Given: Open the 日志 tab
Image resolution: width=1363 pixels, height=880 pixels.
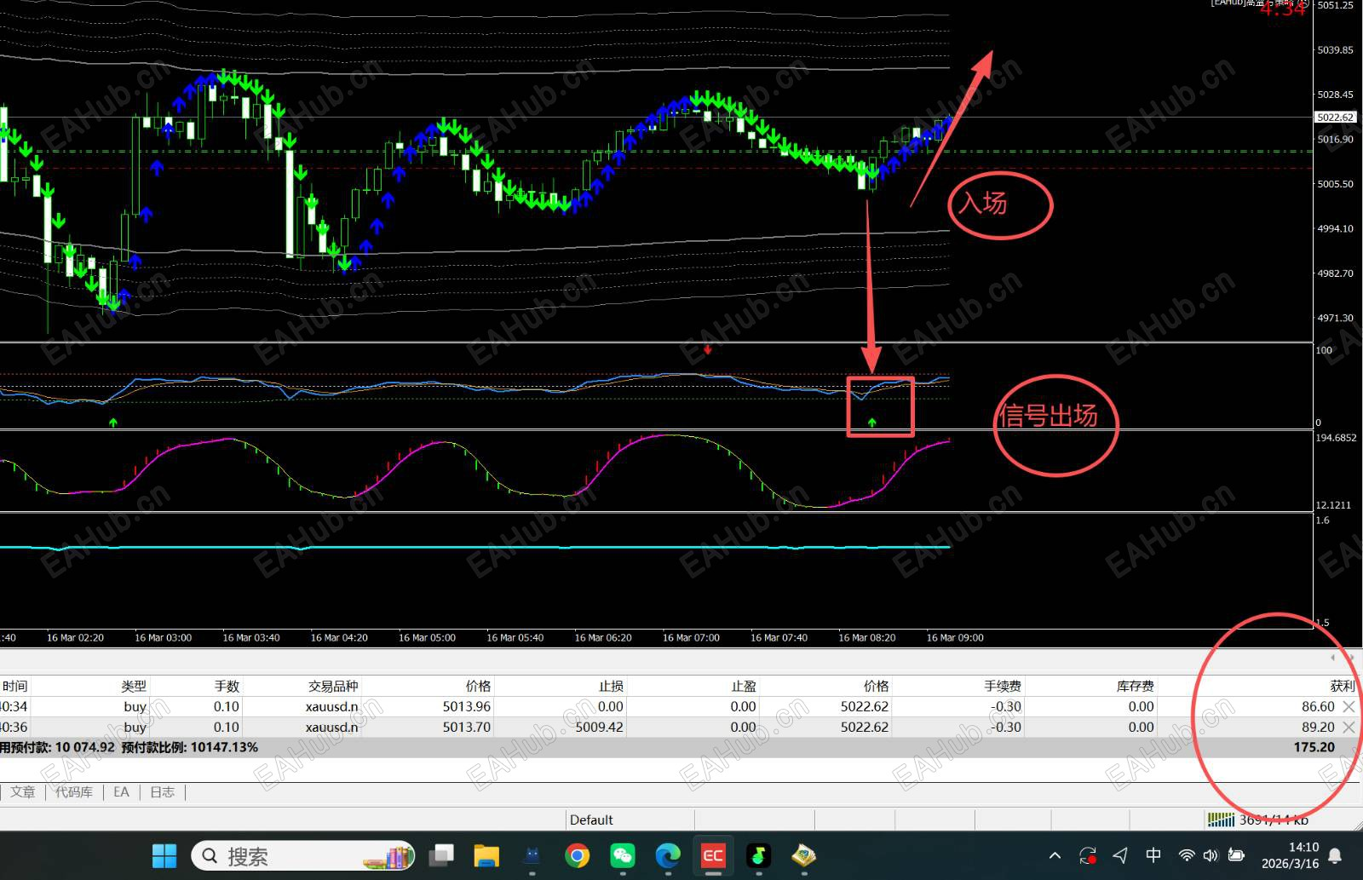Looking at the screenshot, I should pos(162,792).
